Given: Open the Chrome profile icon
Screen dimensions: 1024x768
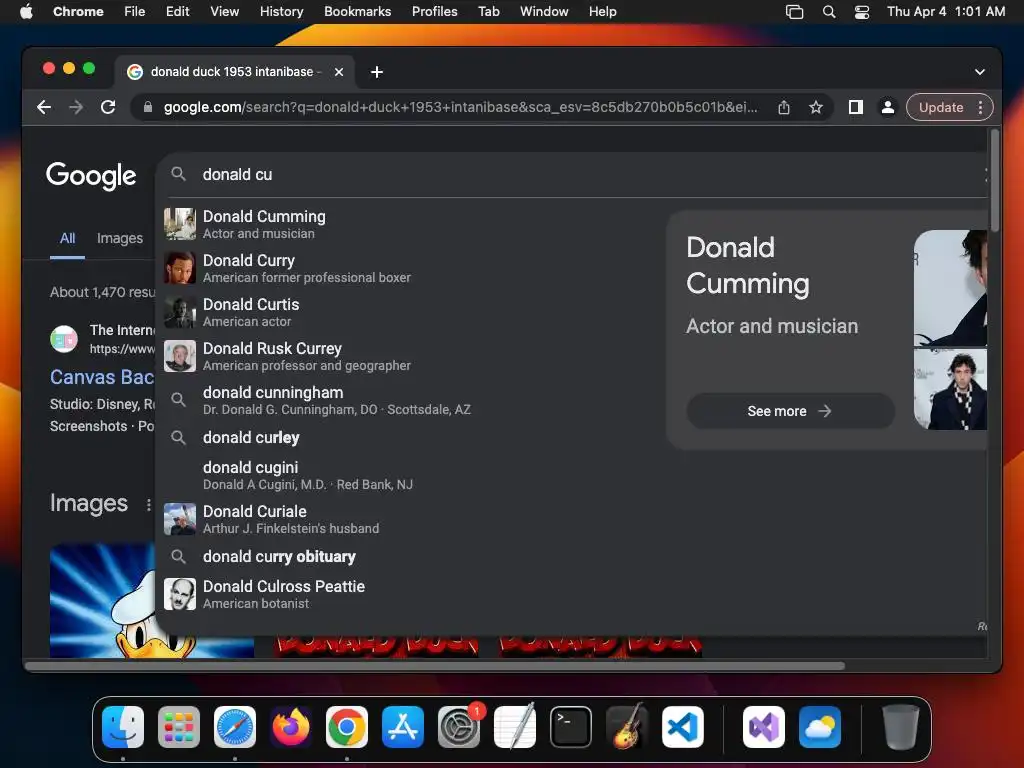Looking at the screenshot, I should (x=888, y=107).
